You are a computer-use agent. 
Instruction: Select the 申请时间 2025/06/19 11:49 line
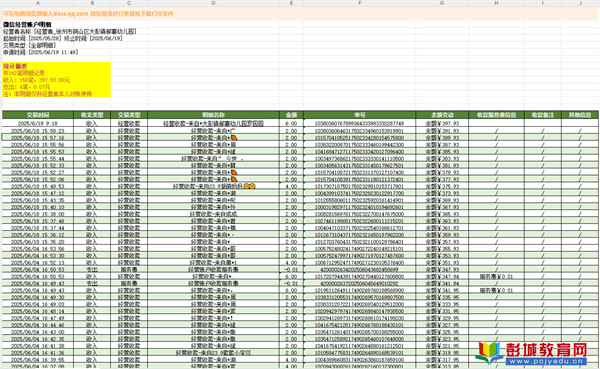pyautogui.click(x=41, y=52)
